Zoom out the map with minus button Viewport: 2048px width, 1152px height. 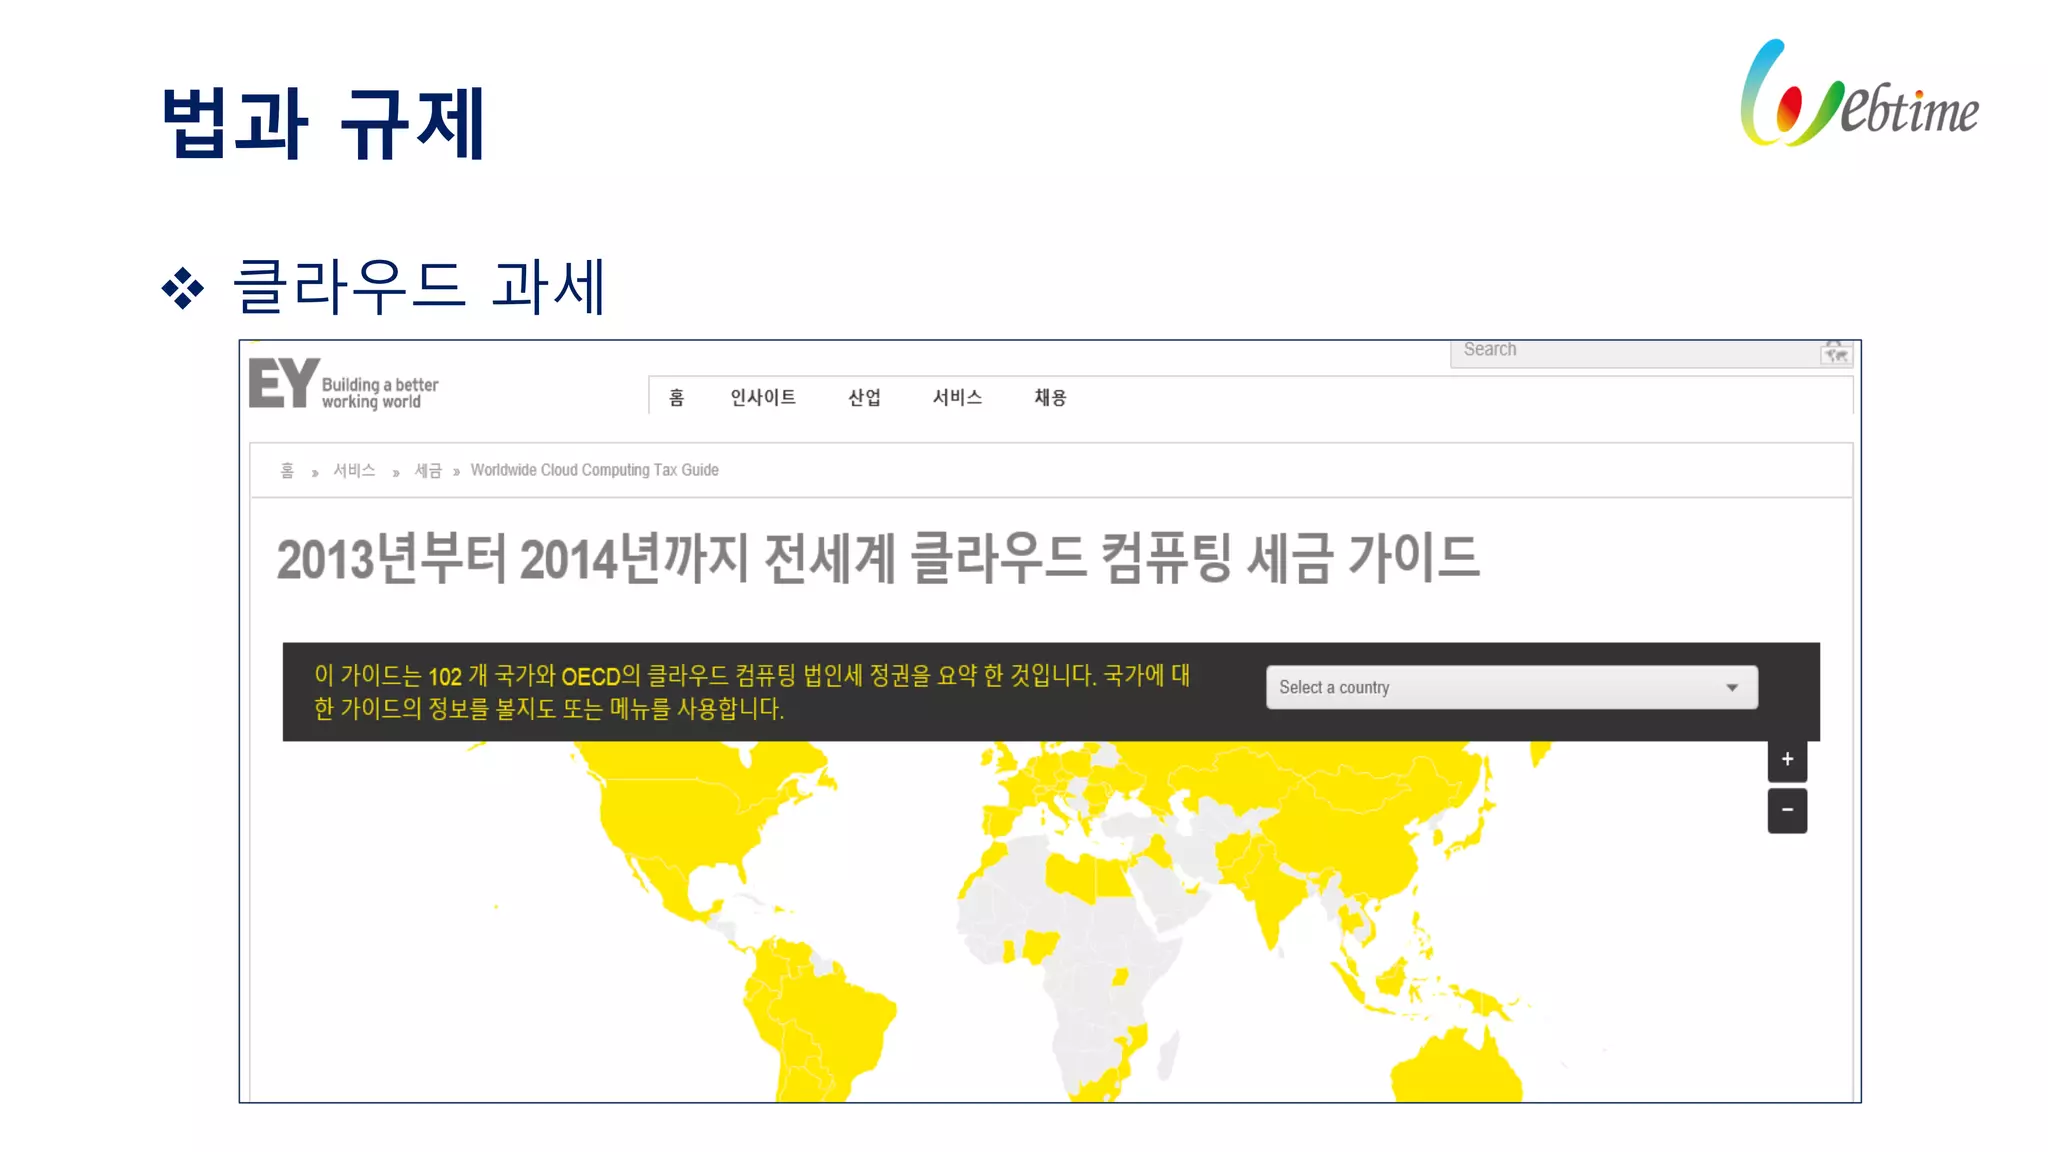(1787, 810)
